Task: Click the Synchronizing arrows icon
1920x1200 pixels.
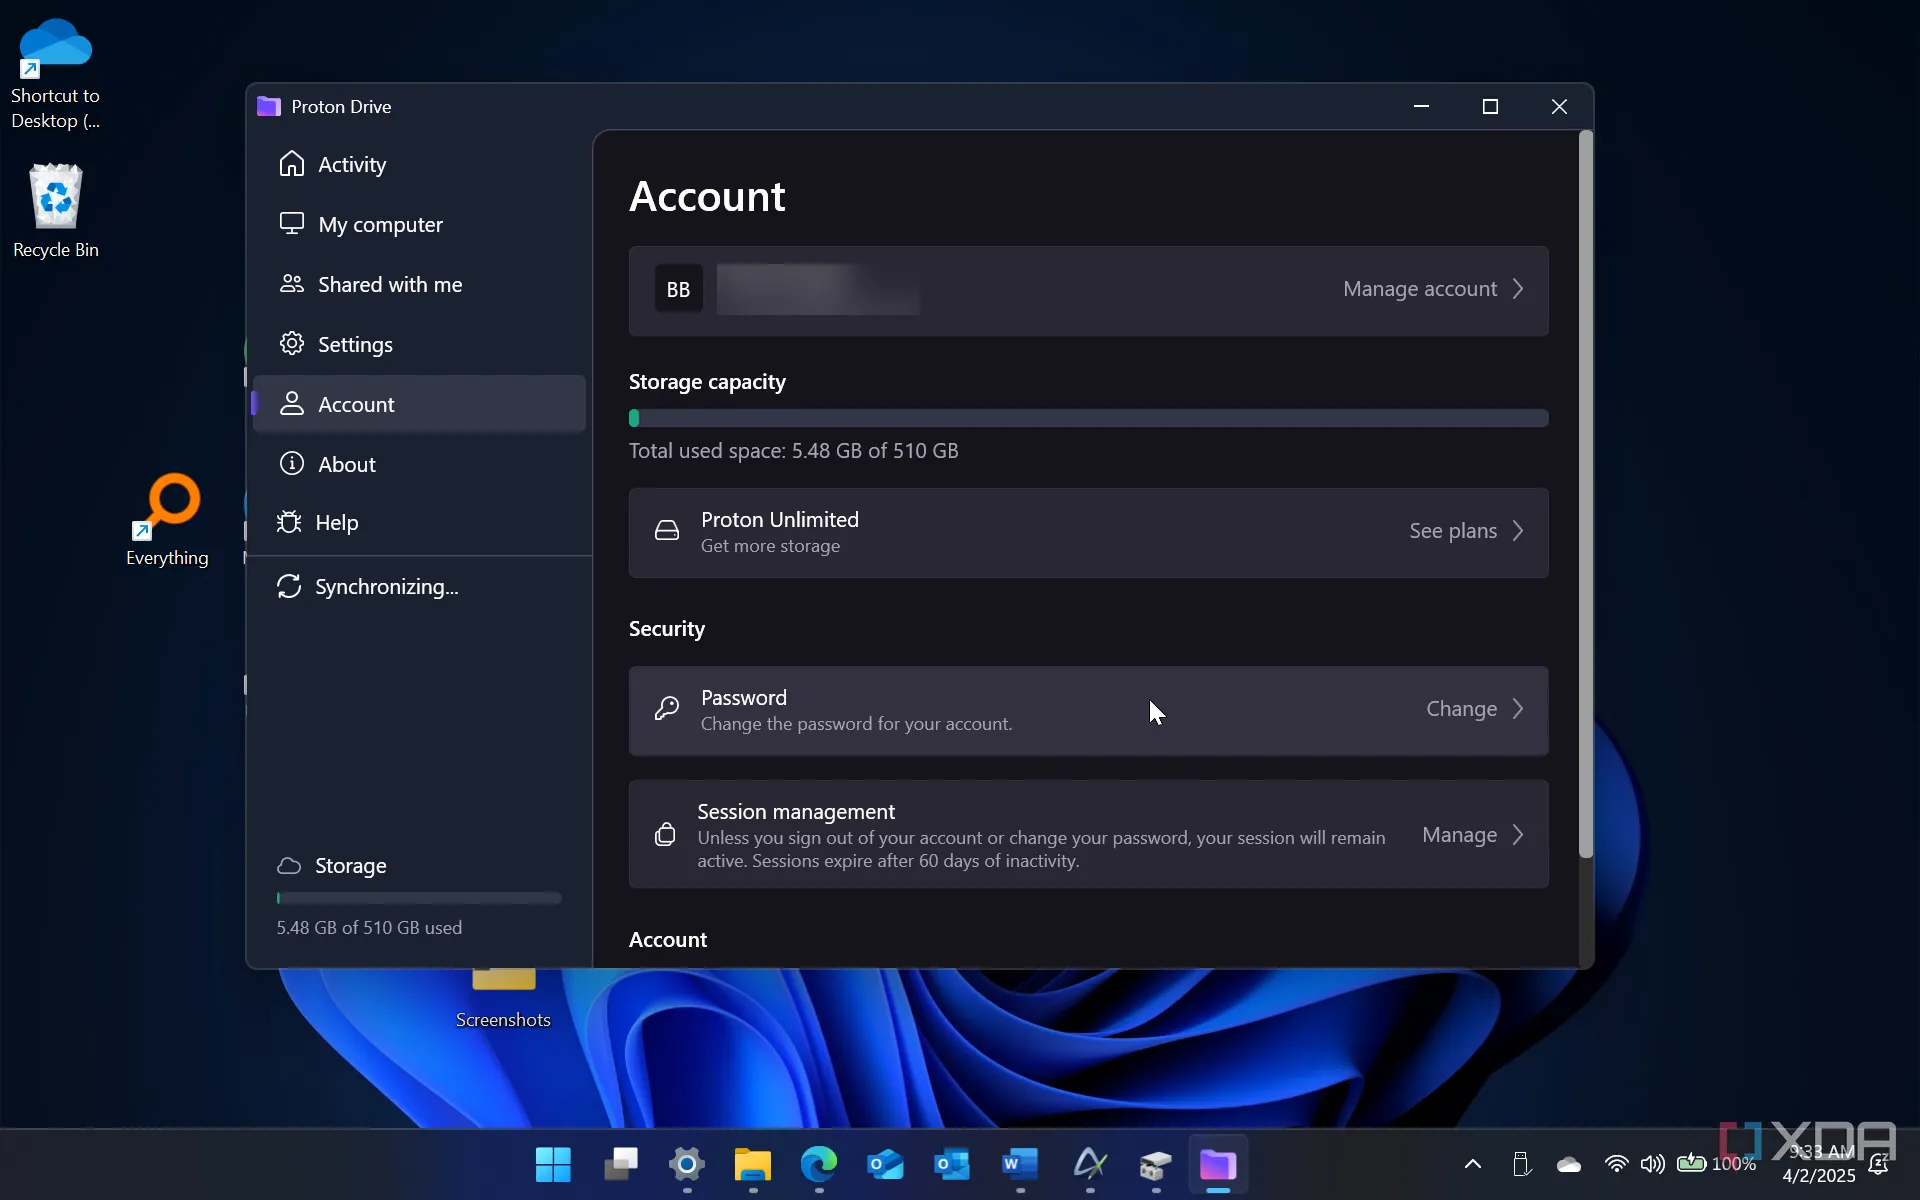Action: pyautogui.click(x=289, y=586)
